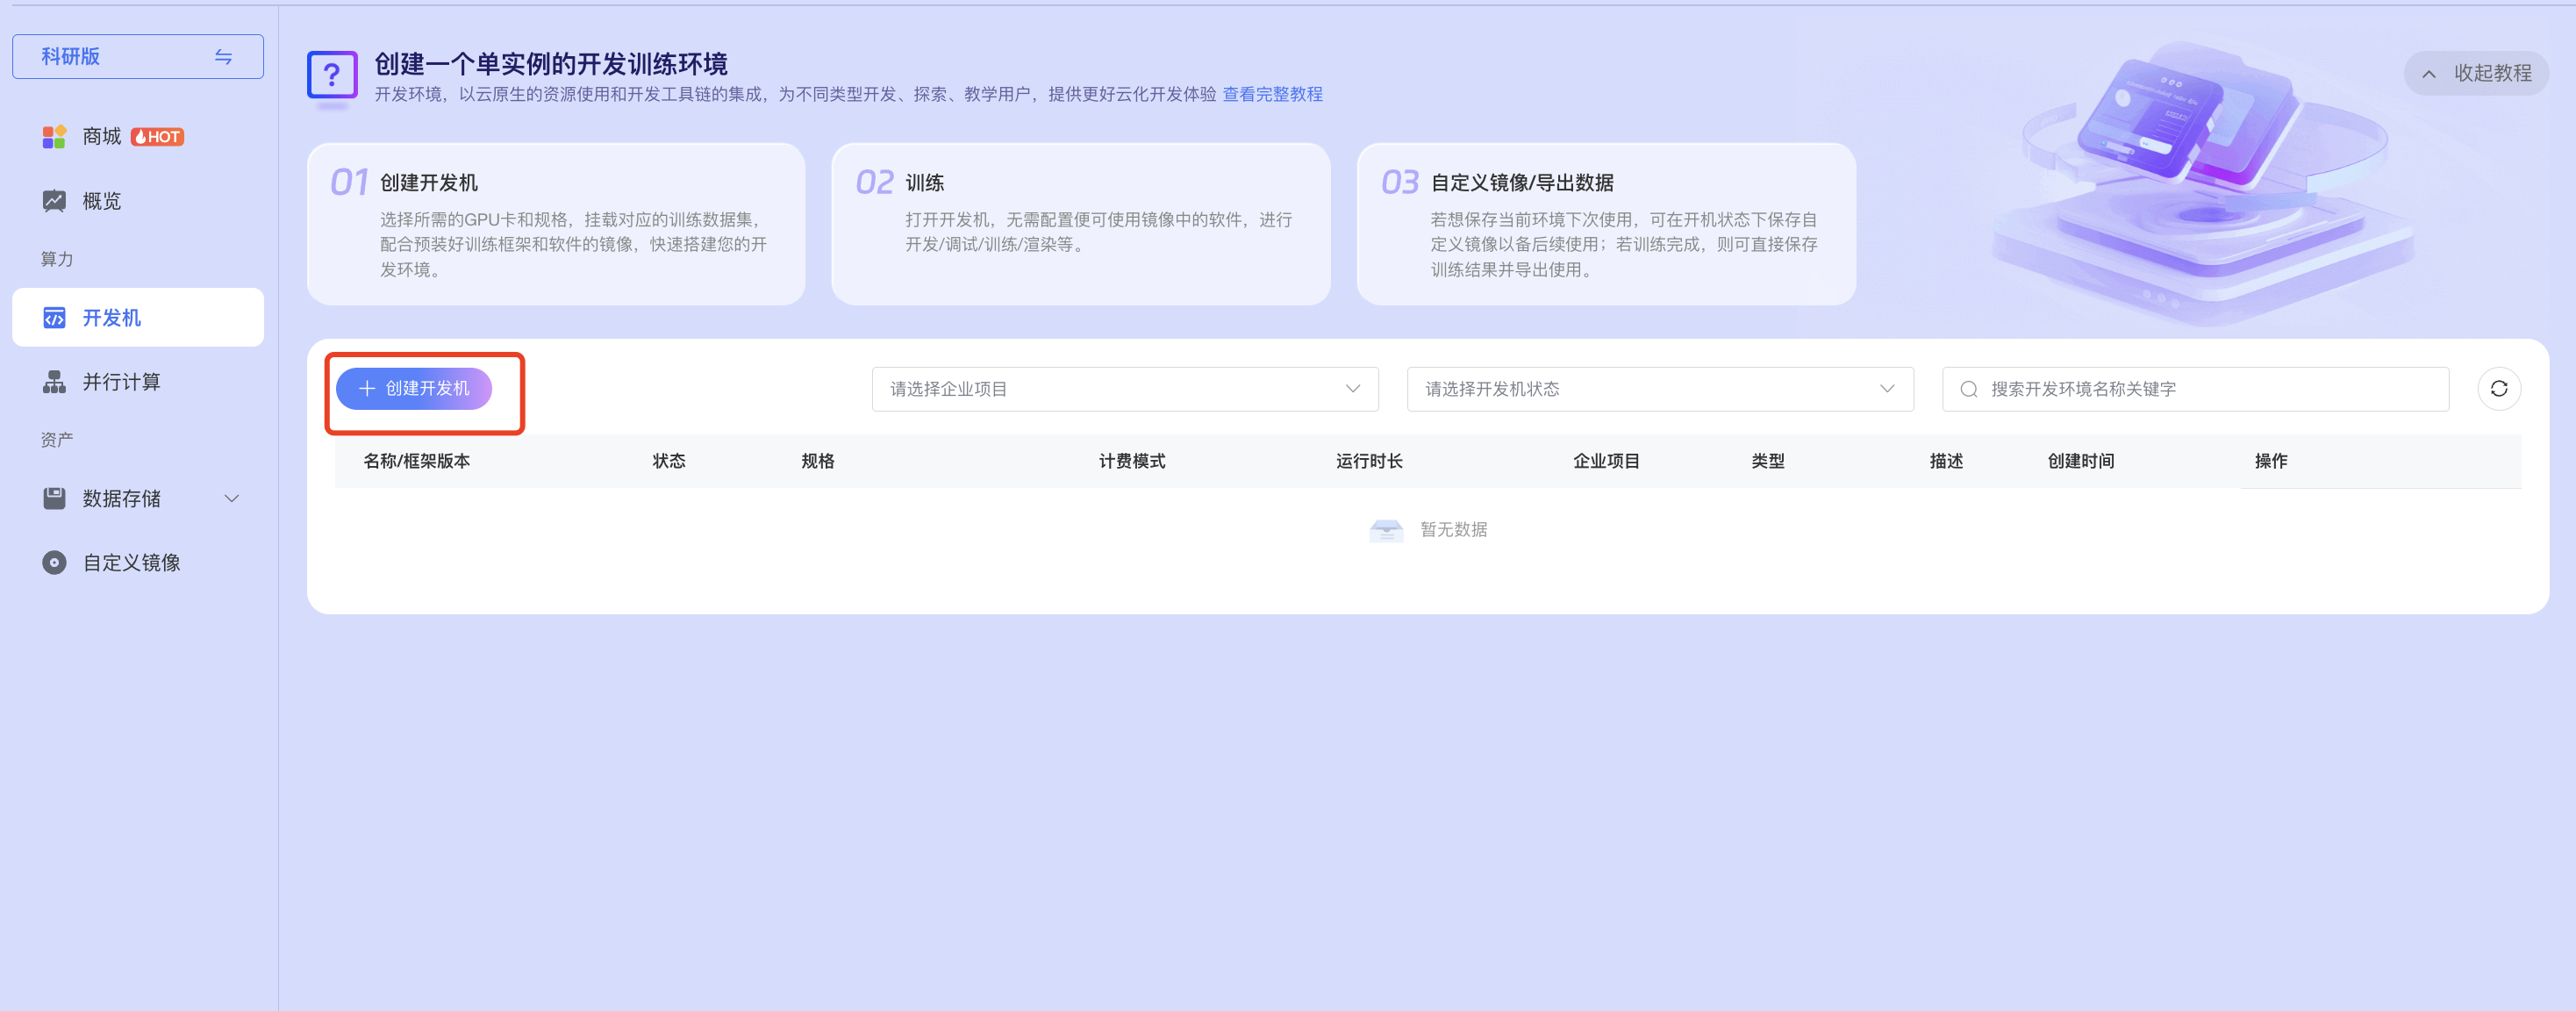This screenshot has height=1011, width=2576.
Task: Click the 03 自定义镜像/导出数据 card
Action: click(1606, 224)
